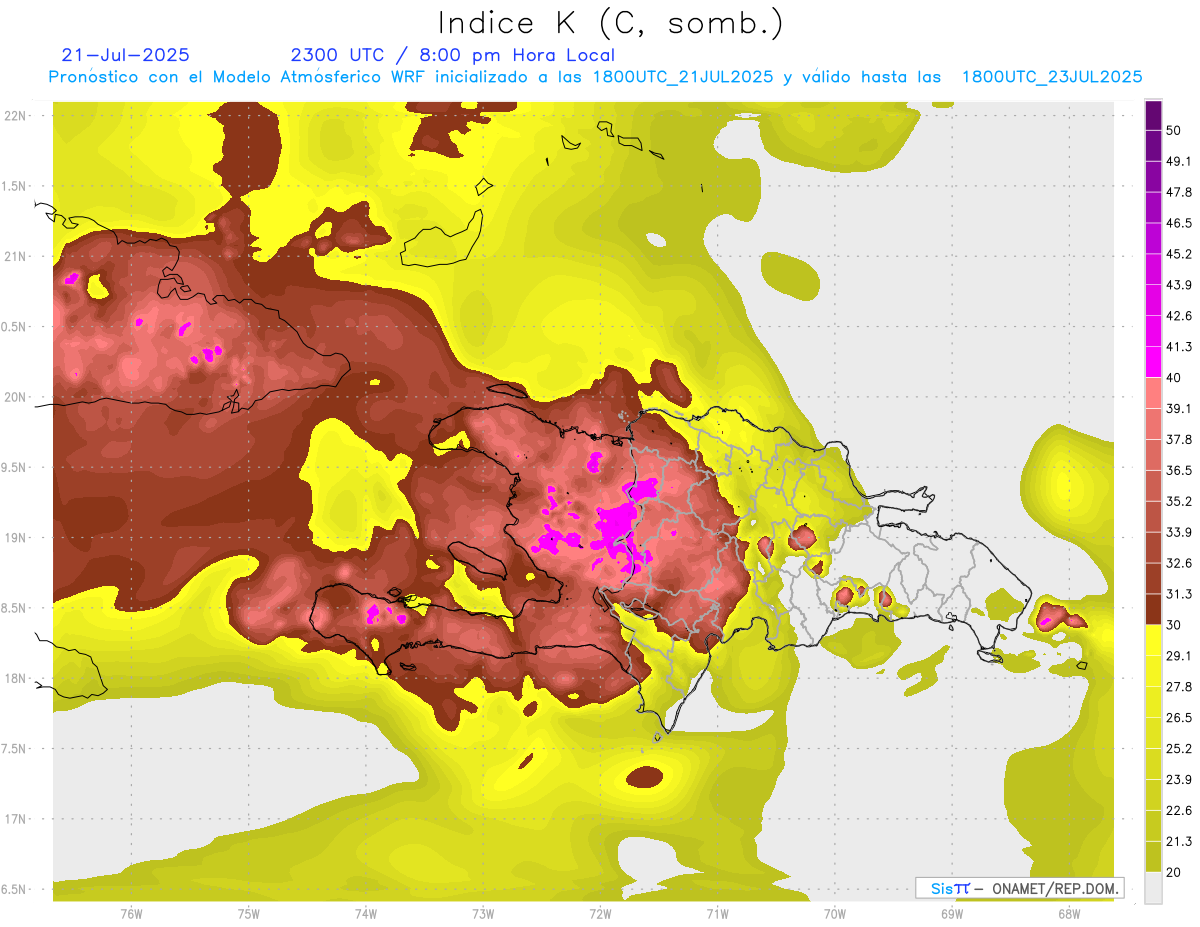Click the "36.5" color scale value
Viewport: 1200px width, 927px height.
[1179, 470]
